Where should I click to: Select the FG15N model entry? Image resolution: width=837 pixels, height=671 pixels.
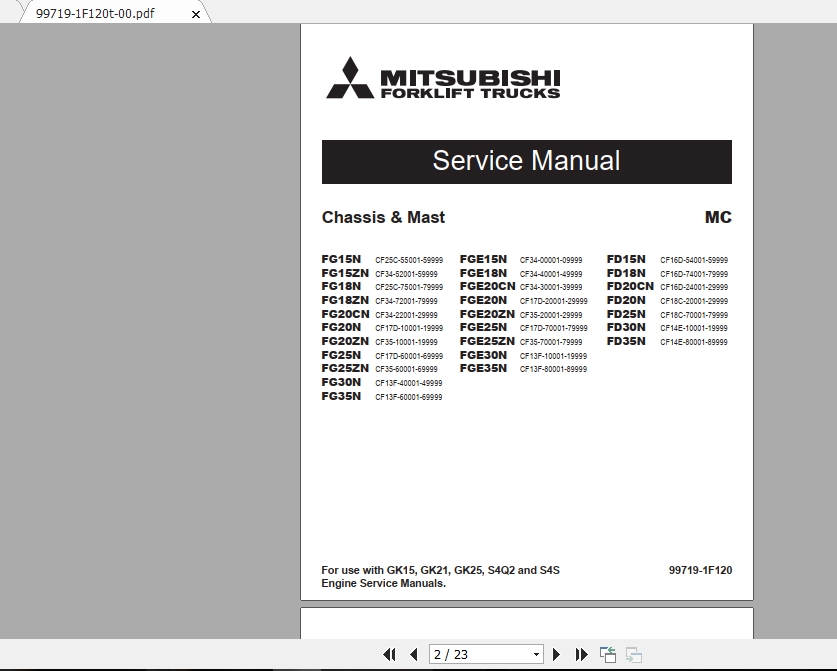340,257
